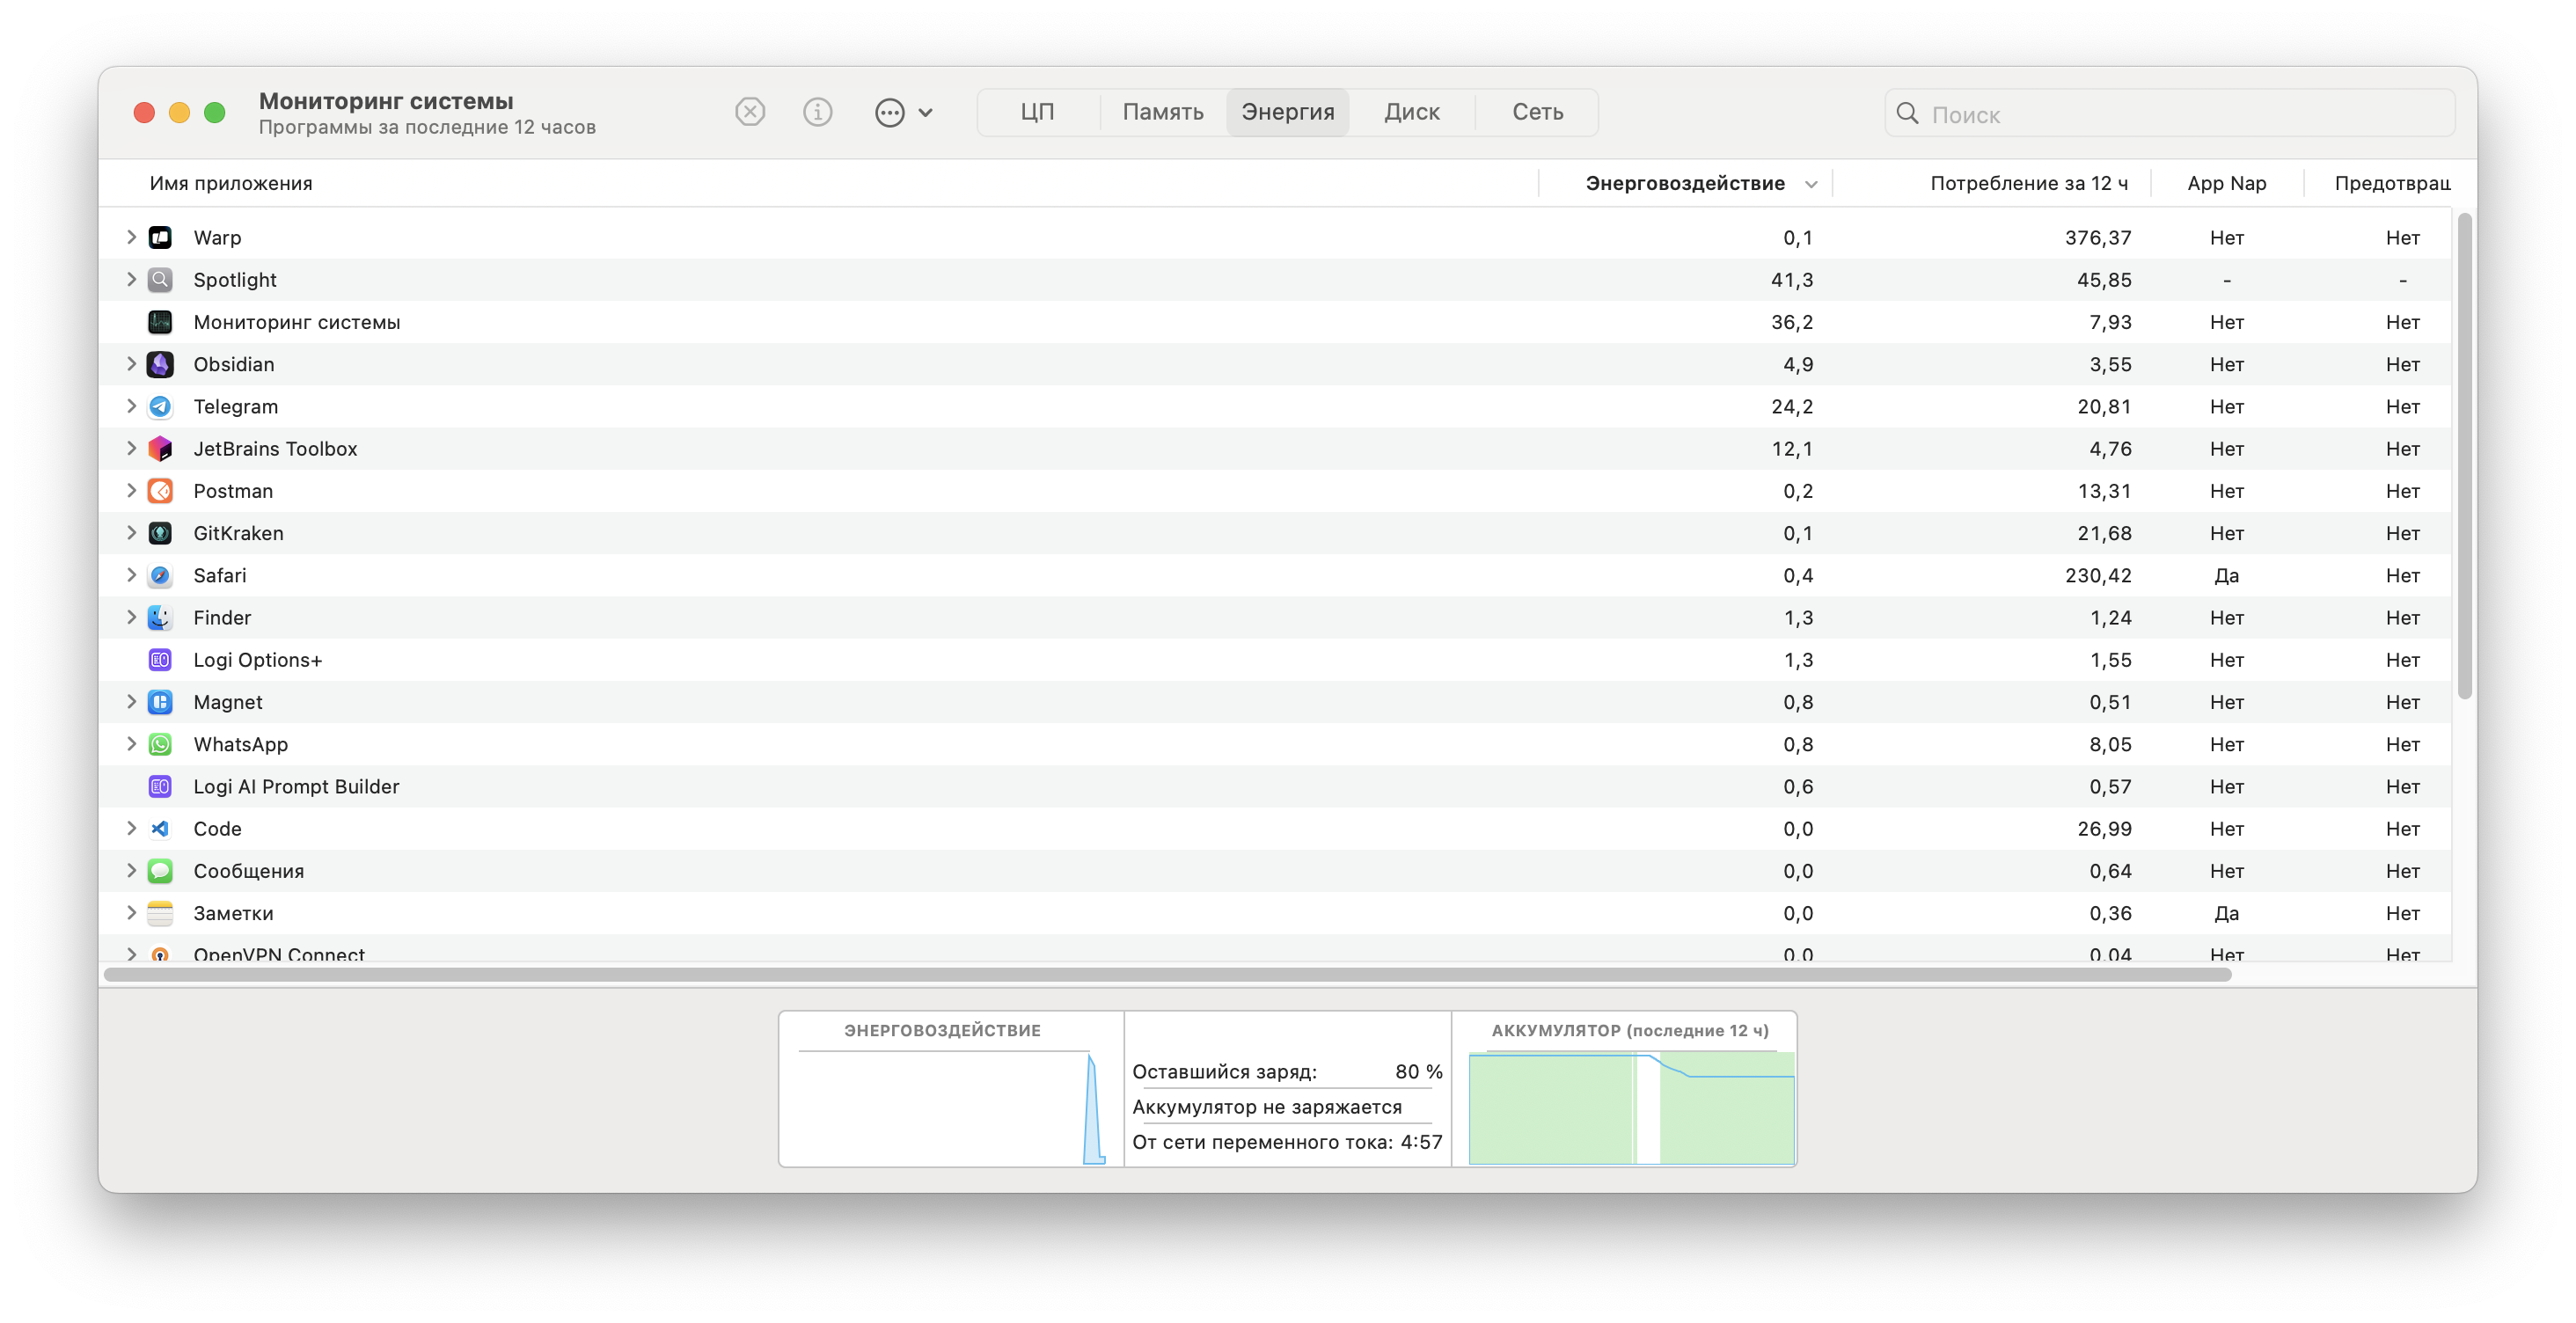Click the Мониторинг системы app icon in list
Image resolution: width=2576 pixels, height=1323 pixels.
(x=160, y=322)
